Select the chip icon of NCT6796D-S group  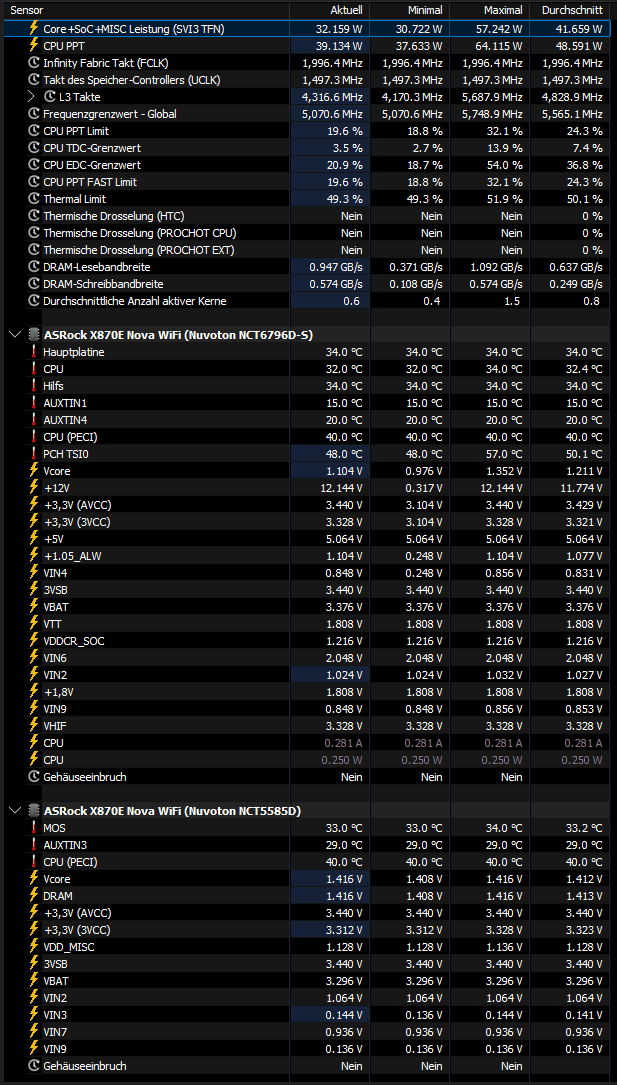click(33, 335)
